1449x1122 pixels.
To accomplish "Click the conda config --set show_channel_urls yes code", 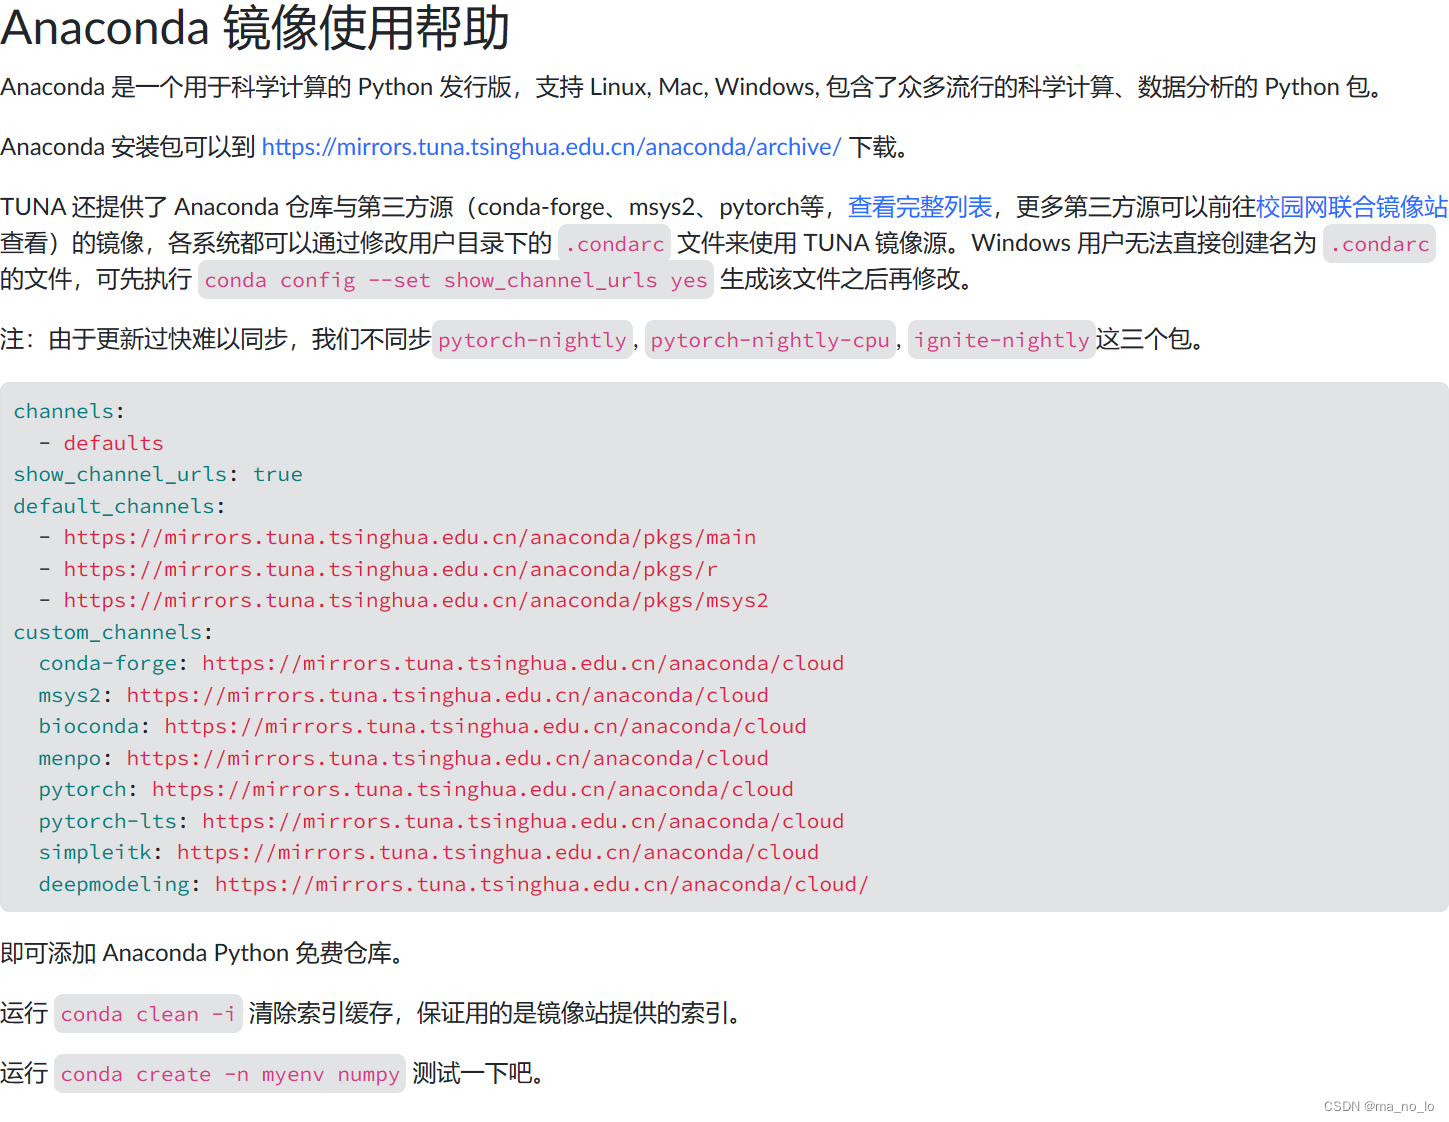I will tap(456, 280).
